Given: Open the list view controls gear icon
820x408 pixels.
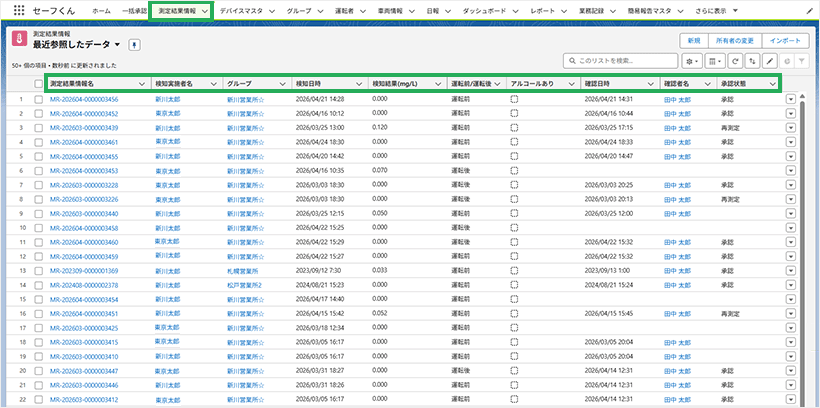Looking at the screenshot, I should [x=691, y=61].
